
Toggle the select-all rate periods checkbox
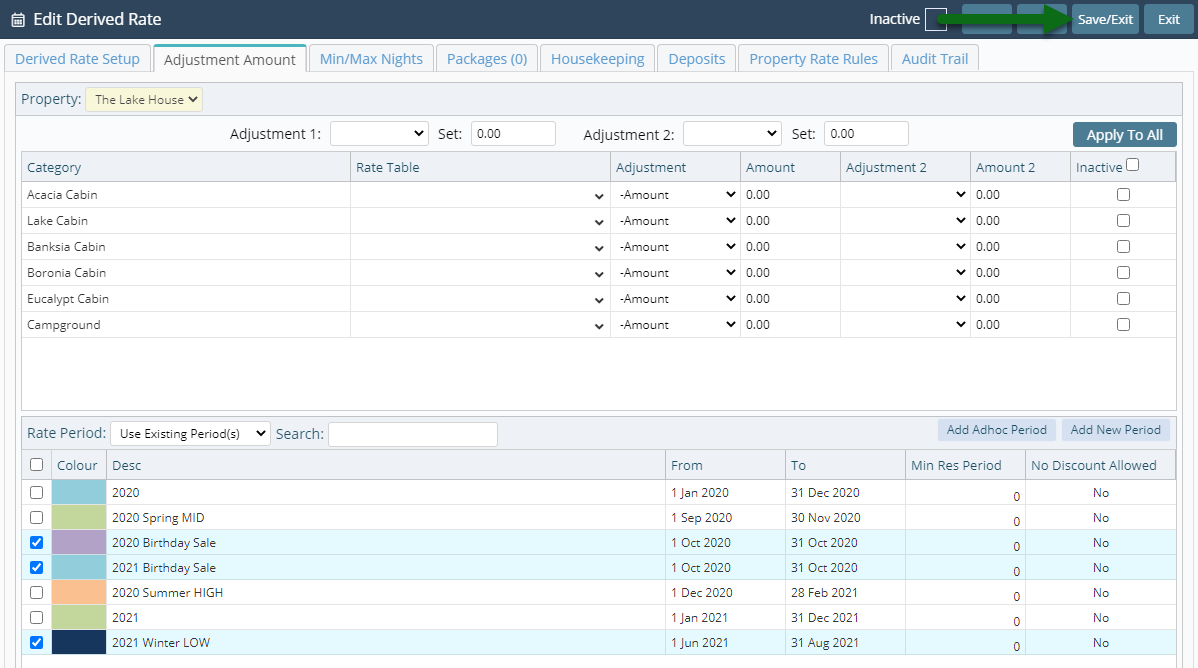36,465
